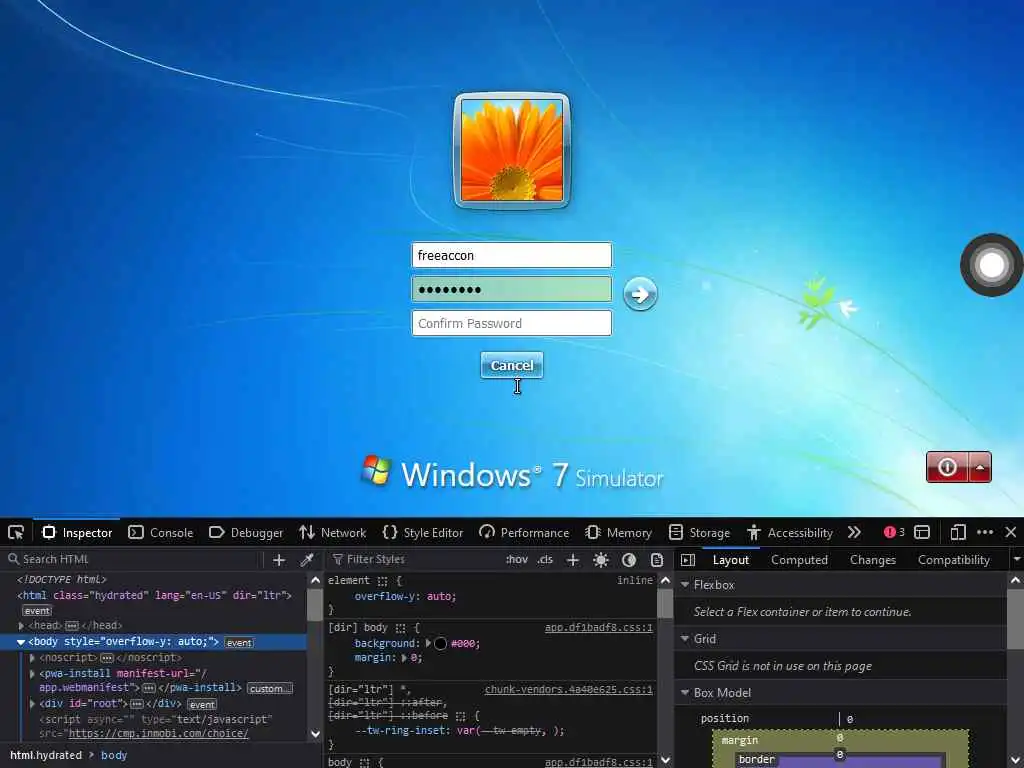The width and height of the screenshot is (1024, 768).
Task: Open the Debugger tab
Action: pos(246,533)
